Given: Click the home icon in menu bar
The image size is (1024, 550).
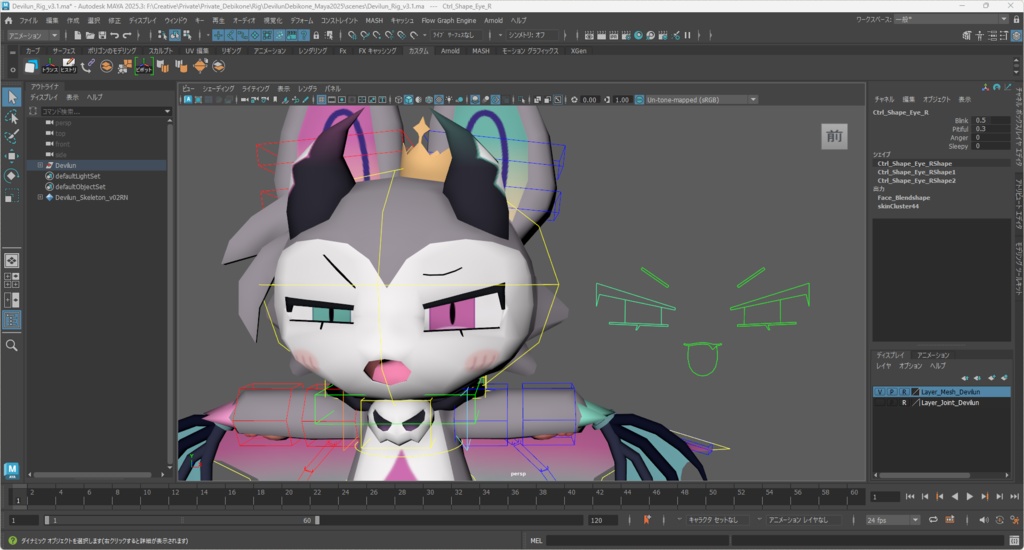Looking at the screenshot, I should tap(8, 20).
